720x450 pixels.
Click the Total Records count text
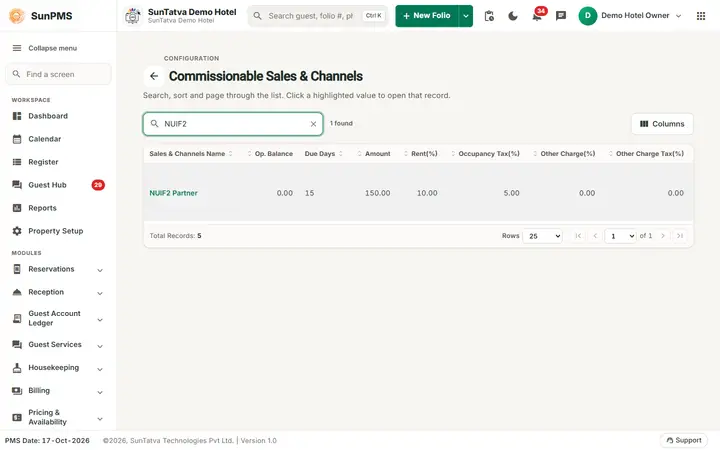click(175, 236)
